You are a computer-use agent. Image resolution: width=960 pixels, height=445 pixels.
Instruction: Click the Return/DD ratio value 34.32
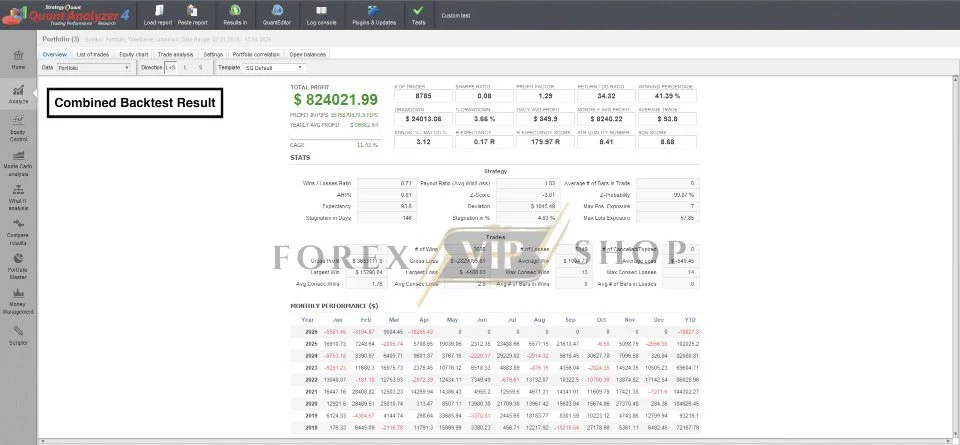pyautogui.click(x=606, y=96)
